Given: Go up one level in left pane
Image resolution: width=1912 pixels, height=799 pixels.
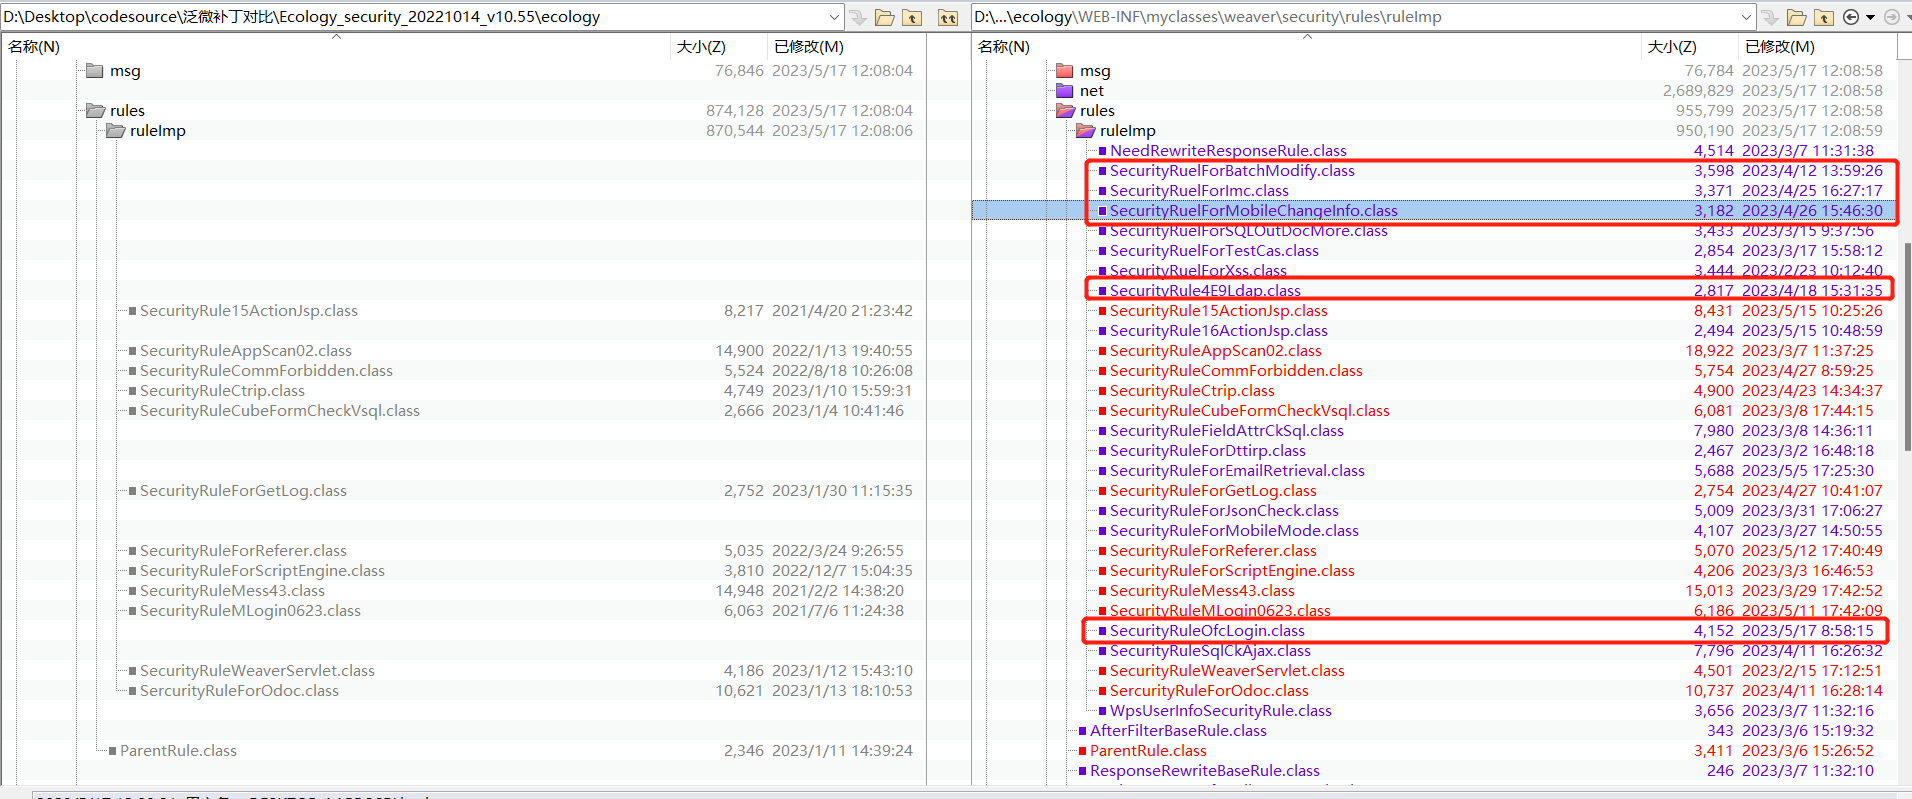Looking at the screenshot, I should [x=912, y=17].
